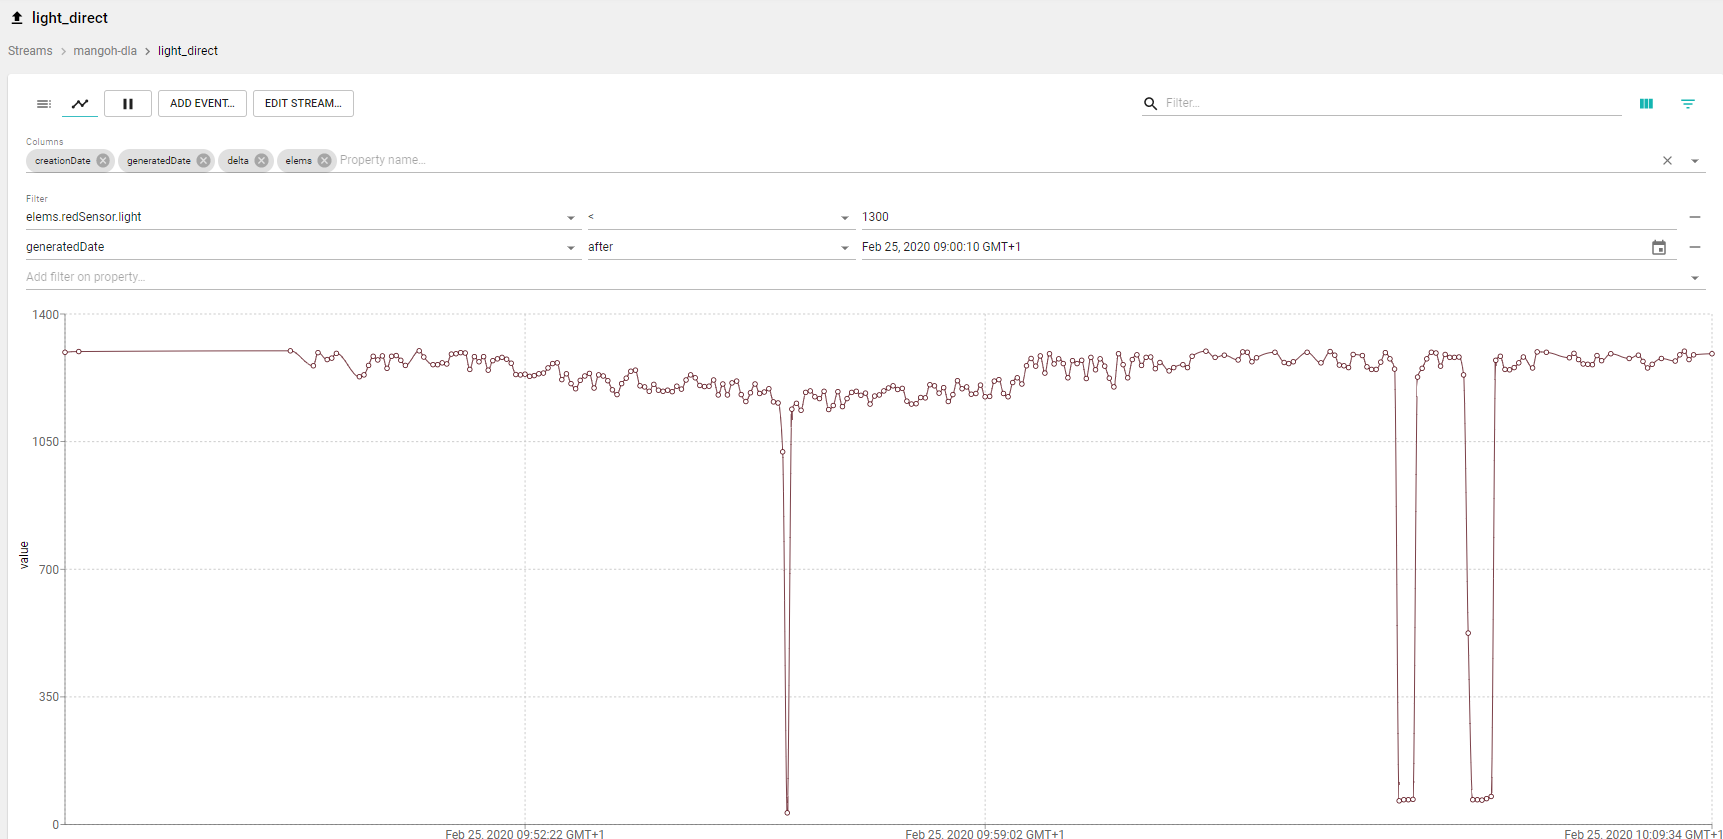Click the search magnifier icon
The width and height of the screenshot is (1723, 839).
pos(1151,103)
